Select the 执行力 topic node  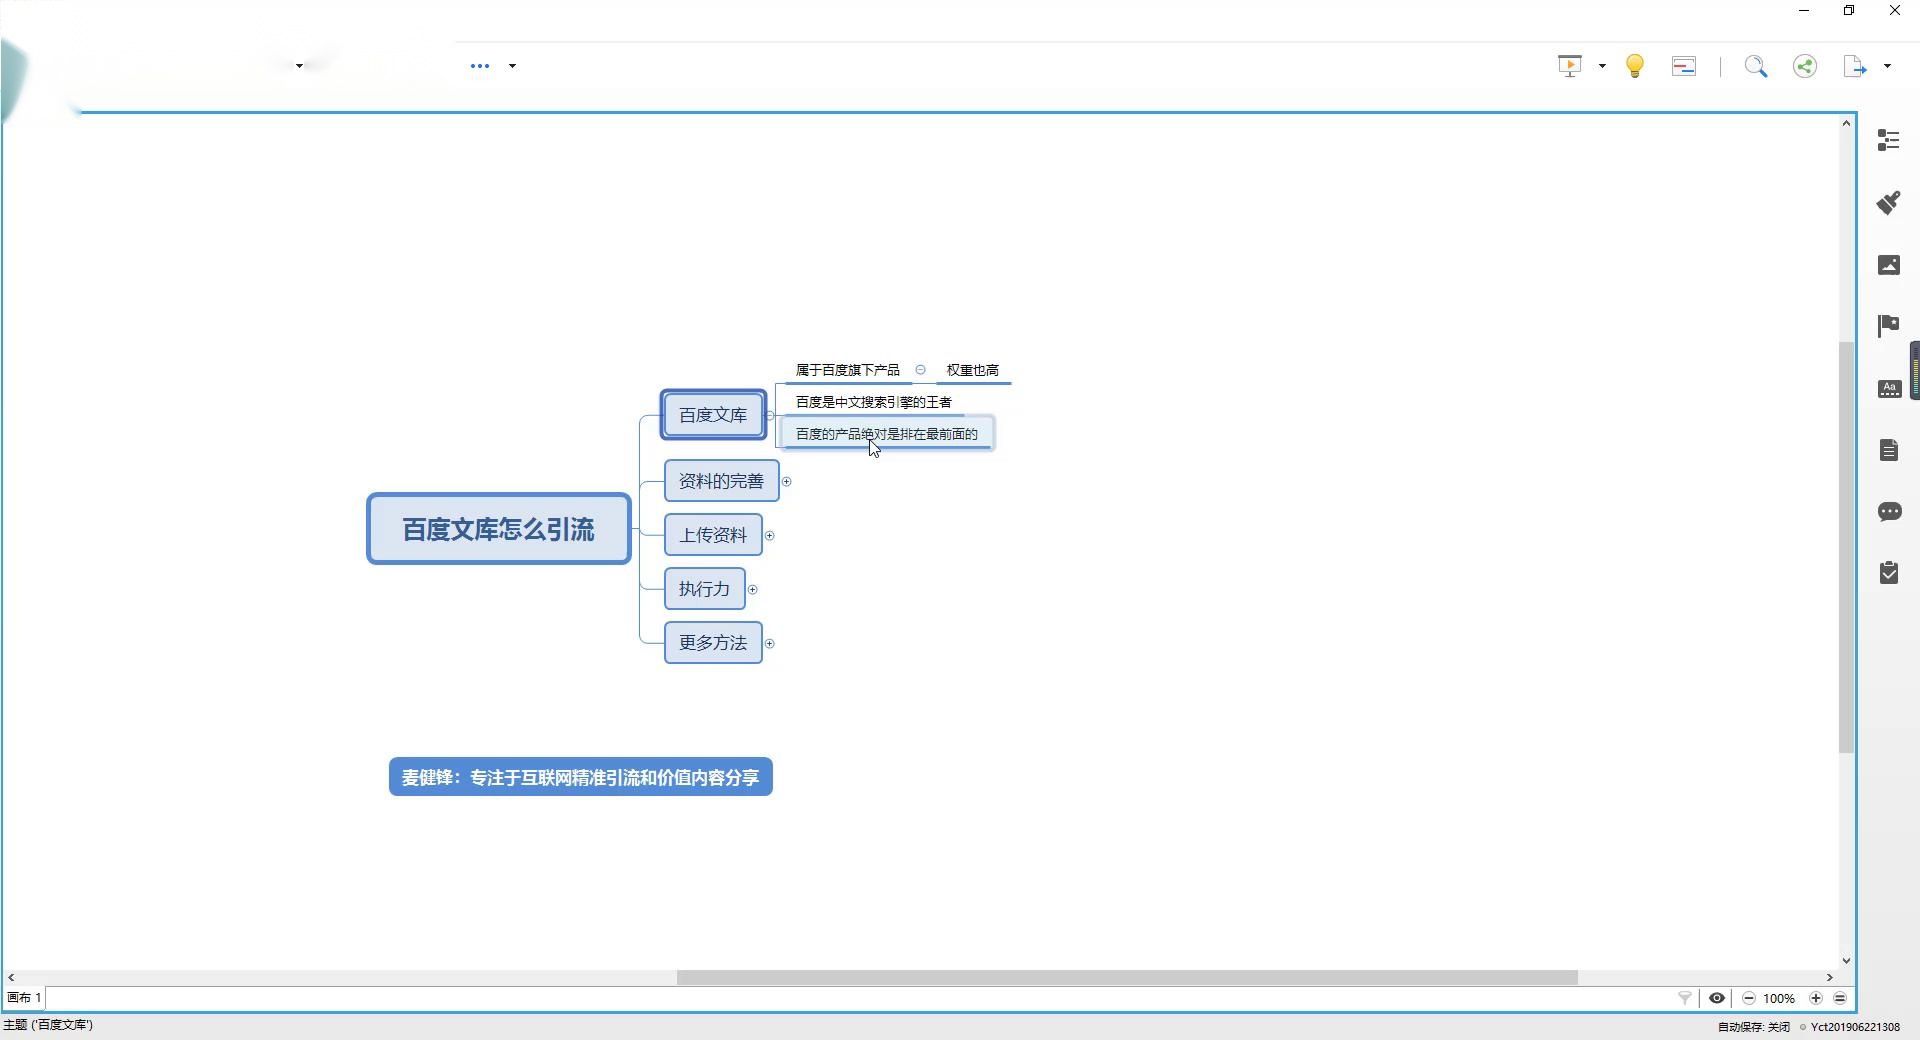[705, 589]
